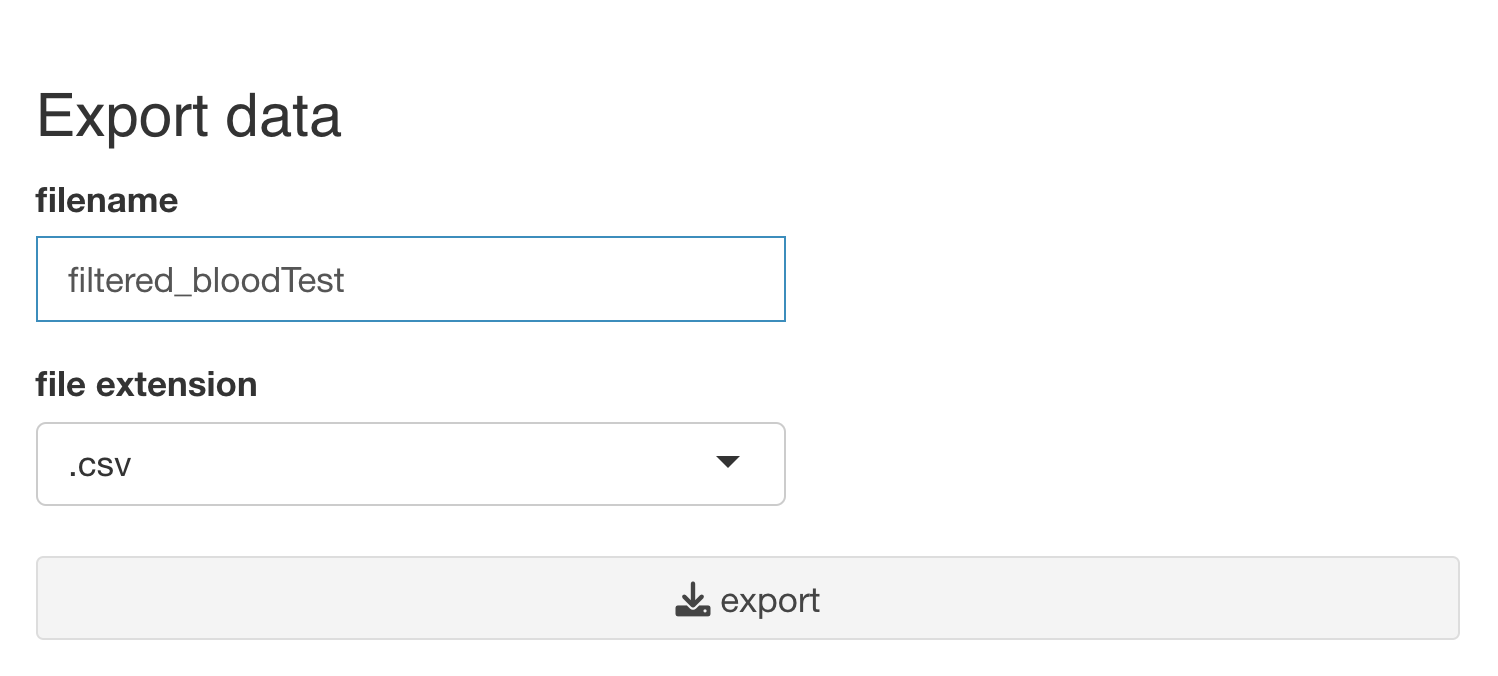Click empty middle of .csv select box
The image size is (1498, 676).
point(420,465)
